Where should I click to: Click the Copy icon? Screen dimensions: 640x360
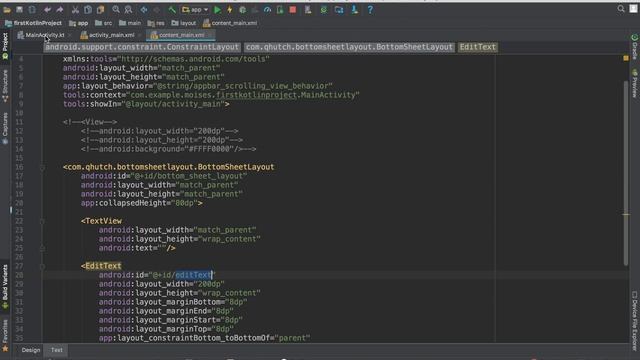point(88,9)
